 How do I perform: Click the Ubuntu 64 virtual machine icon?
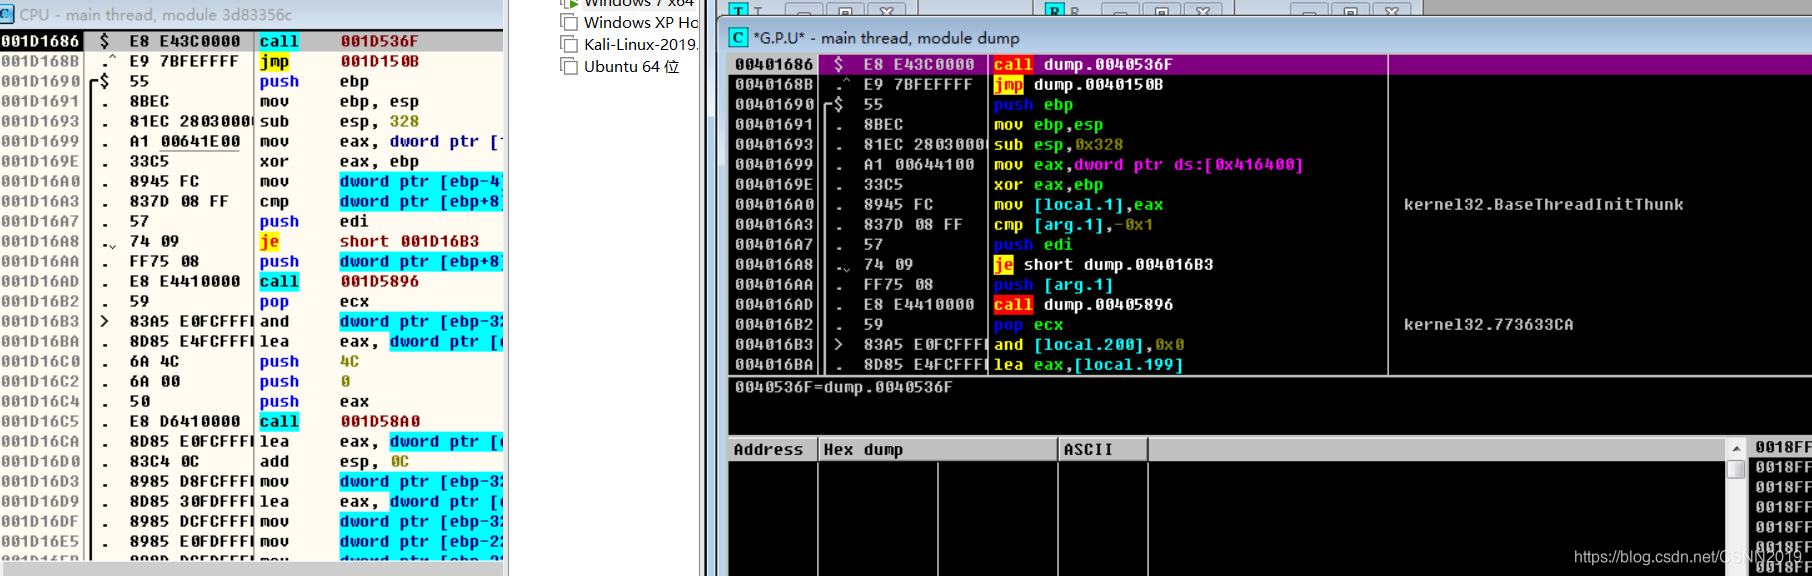[x=569, y=67]
